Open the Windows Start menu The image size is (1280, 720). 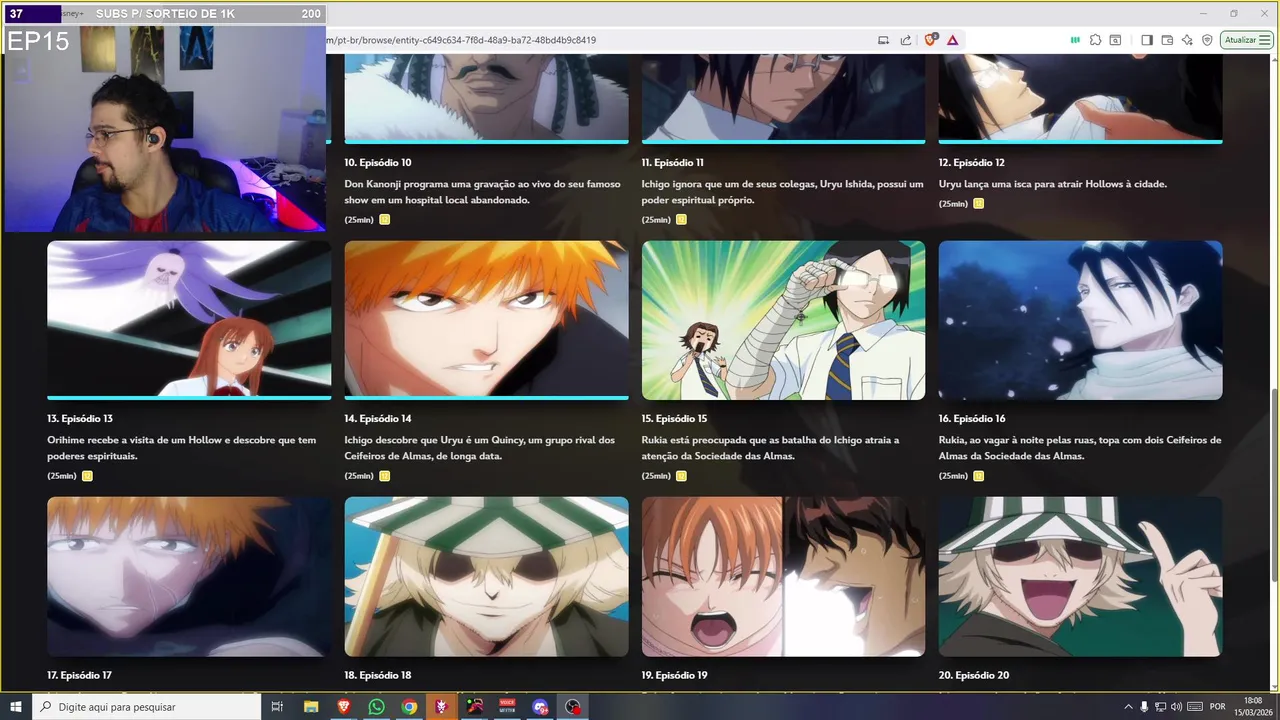click(x=16, y=706)
